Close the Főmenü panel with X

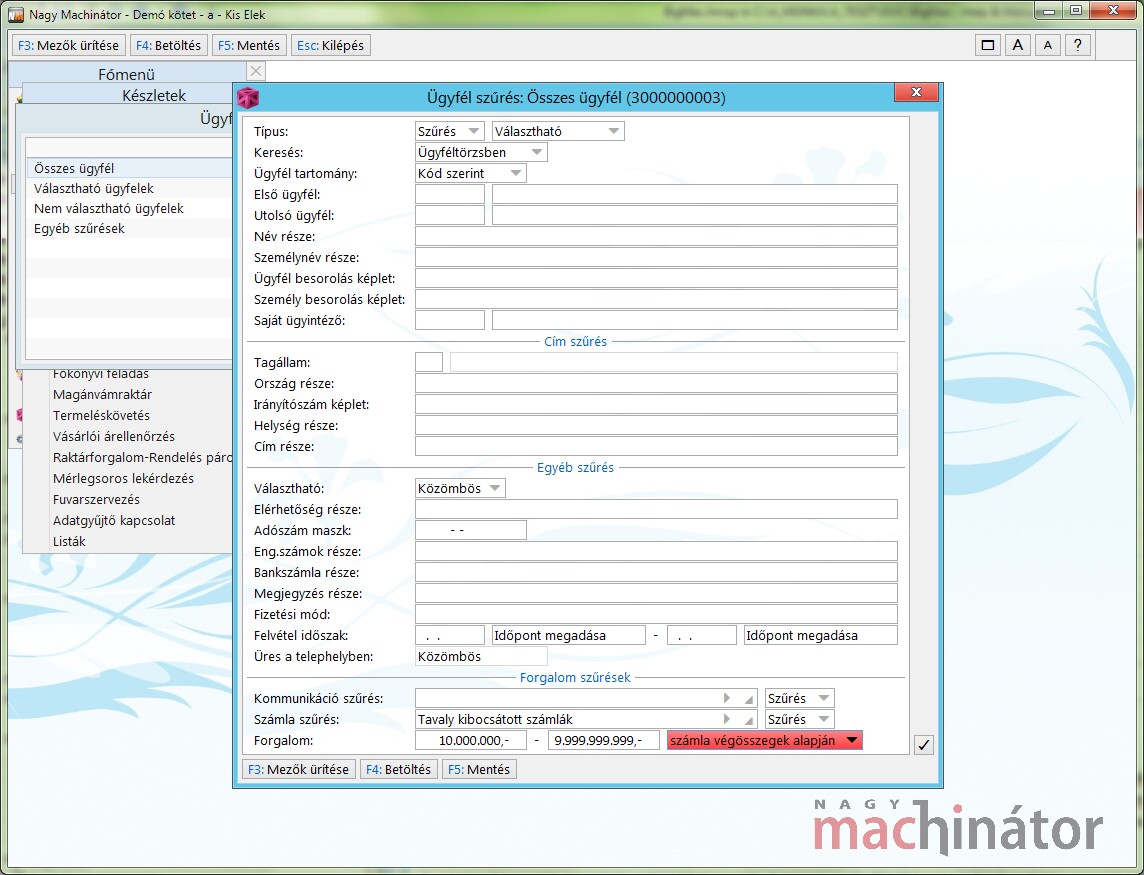pos(256,71)
